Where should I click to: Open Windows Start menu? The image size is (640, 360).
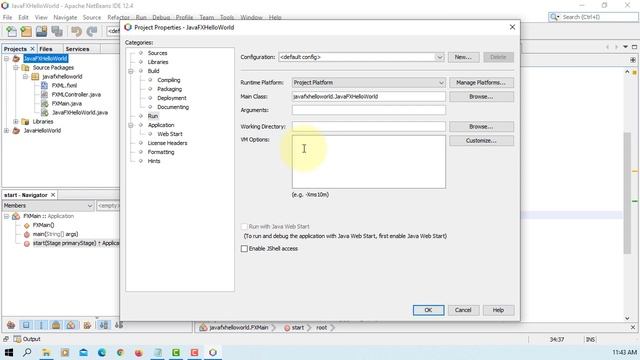9,352
